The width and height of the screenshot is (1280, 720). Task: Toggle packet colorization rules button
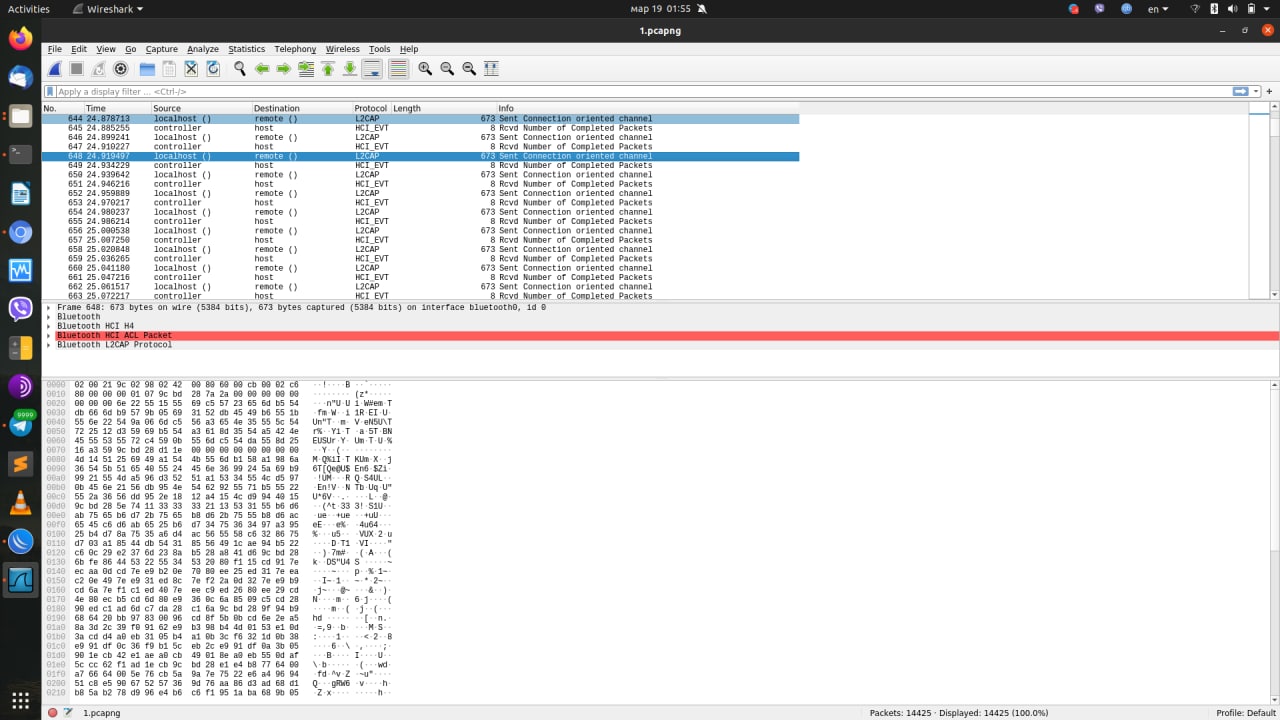[398, 69]
